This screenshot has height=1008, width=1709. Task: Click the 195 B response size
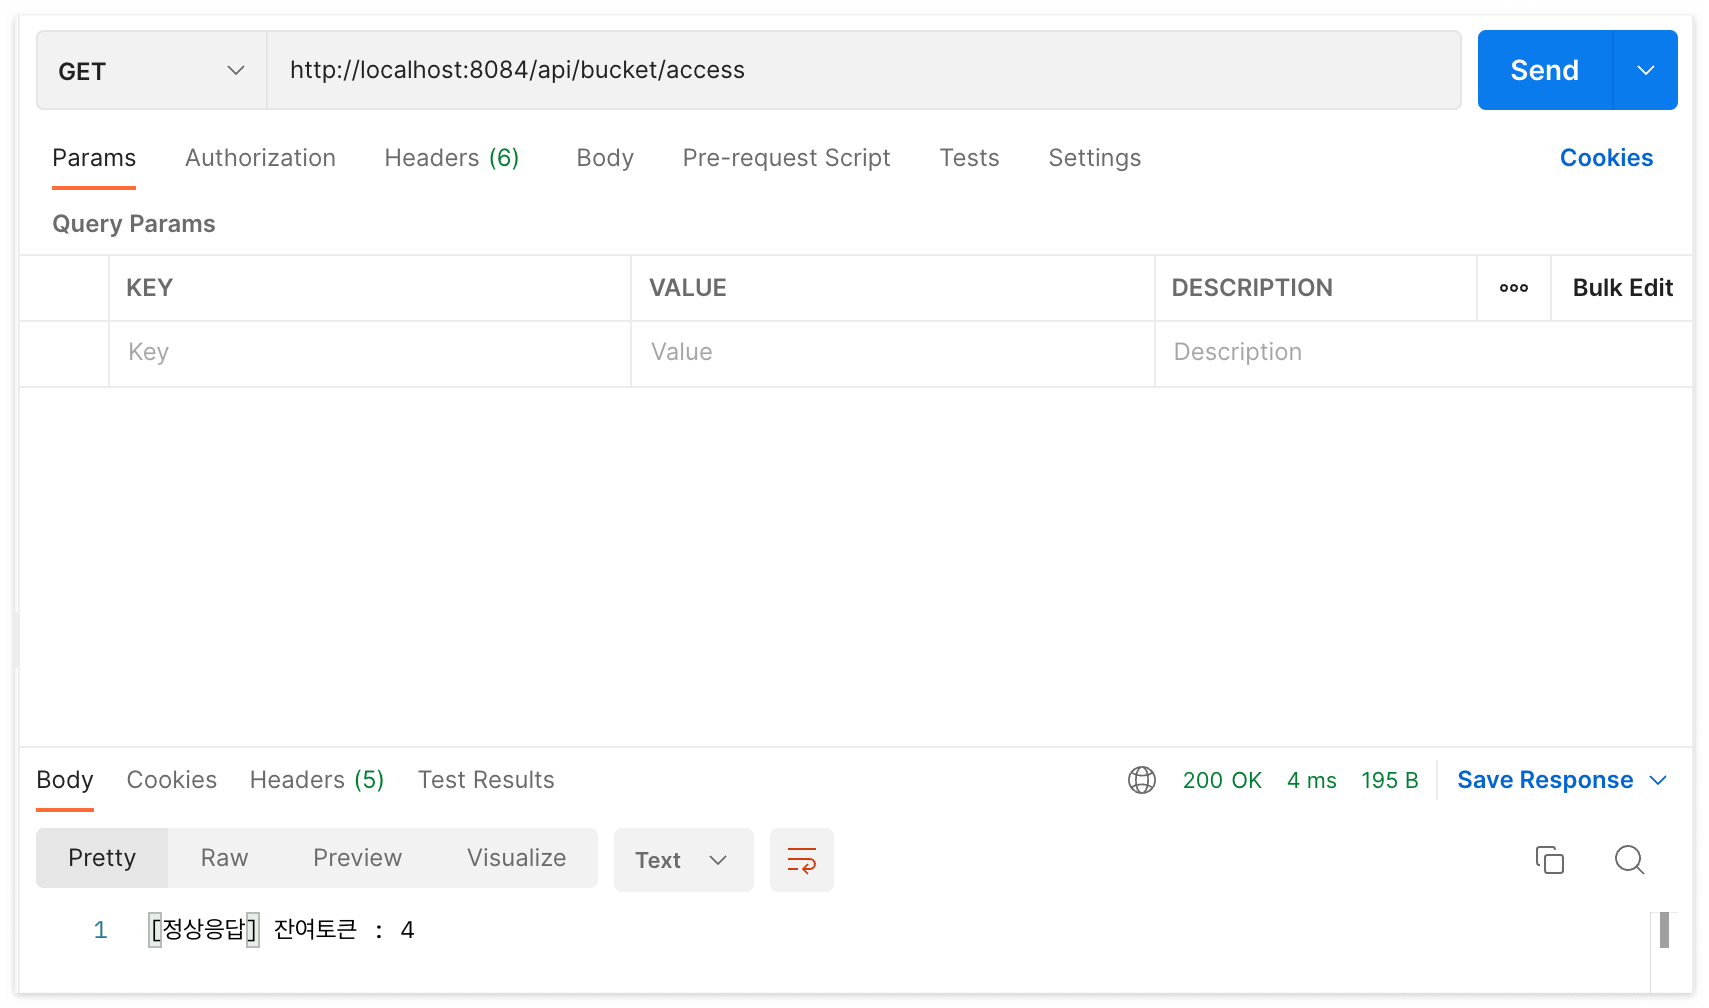pyautogui.click(x=1389, y=780)
